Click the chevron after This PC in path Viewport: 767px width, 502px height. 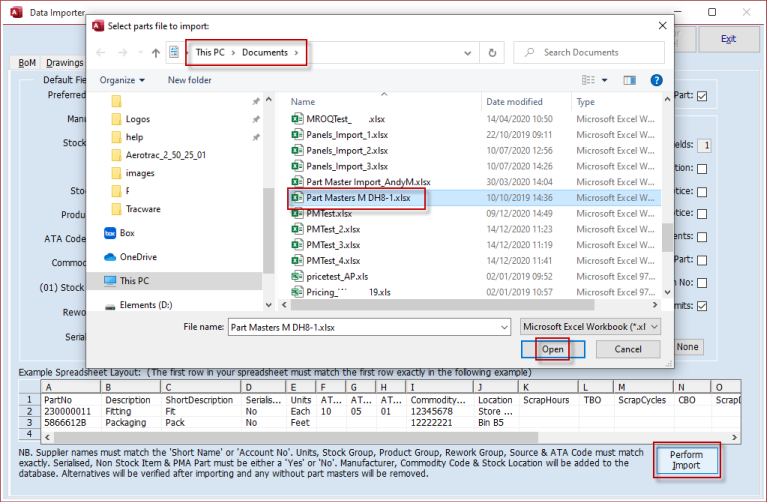coord(233,53)
